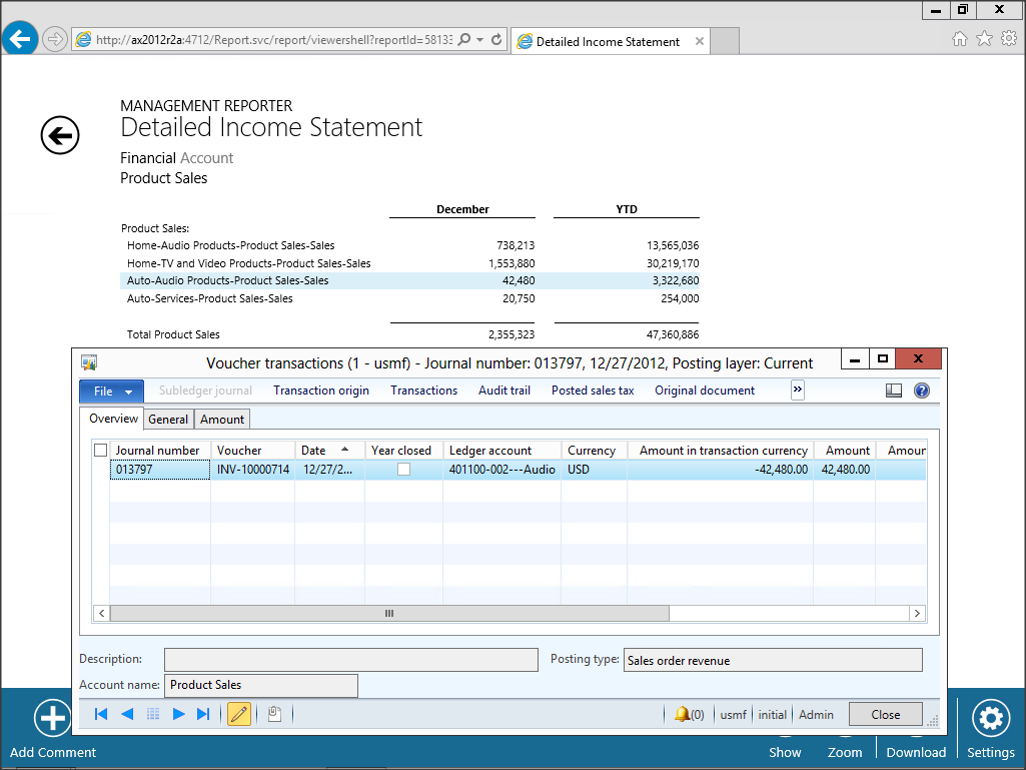Click the Close button in voucher window
This screenshot has height=770, width=1026.
click(885, 714)
